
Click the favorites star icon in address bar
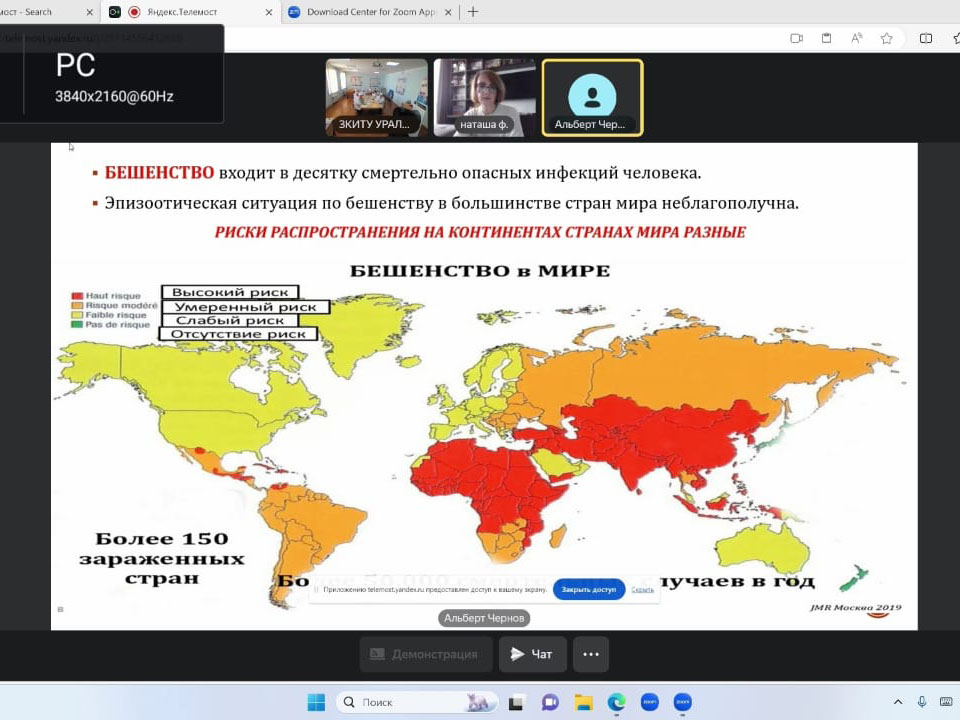click(x=886, y=38)
